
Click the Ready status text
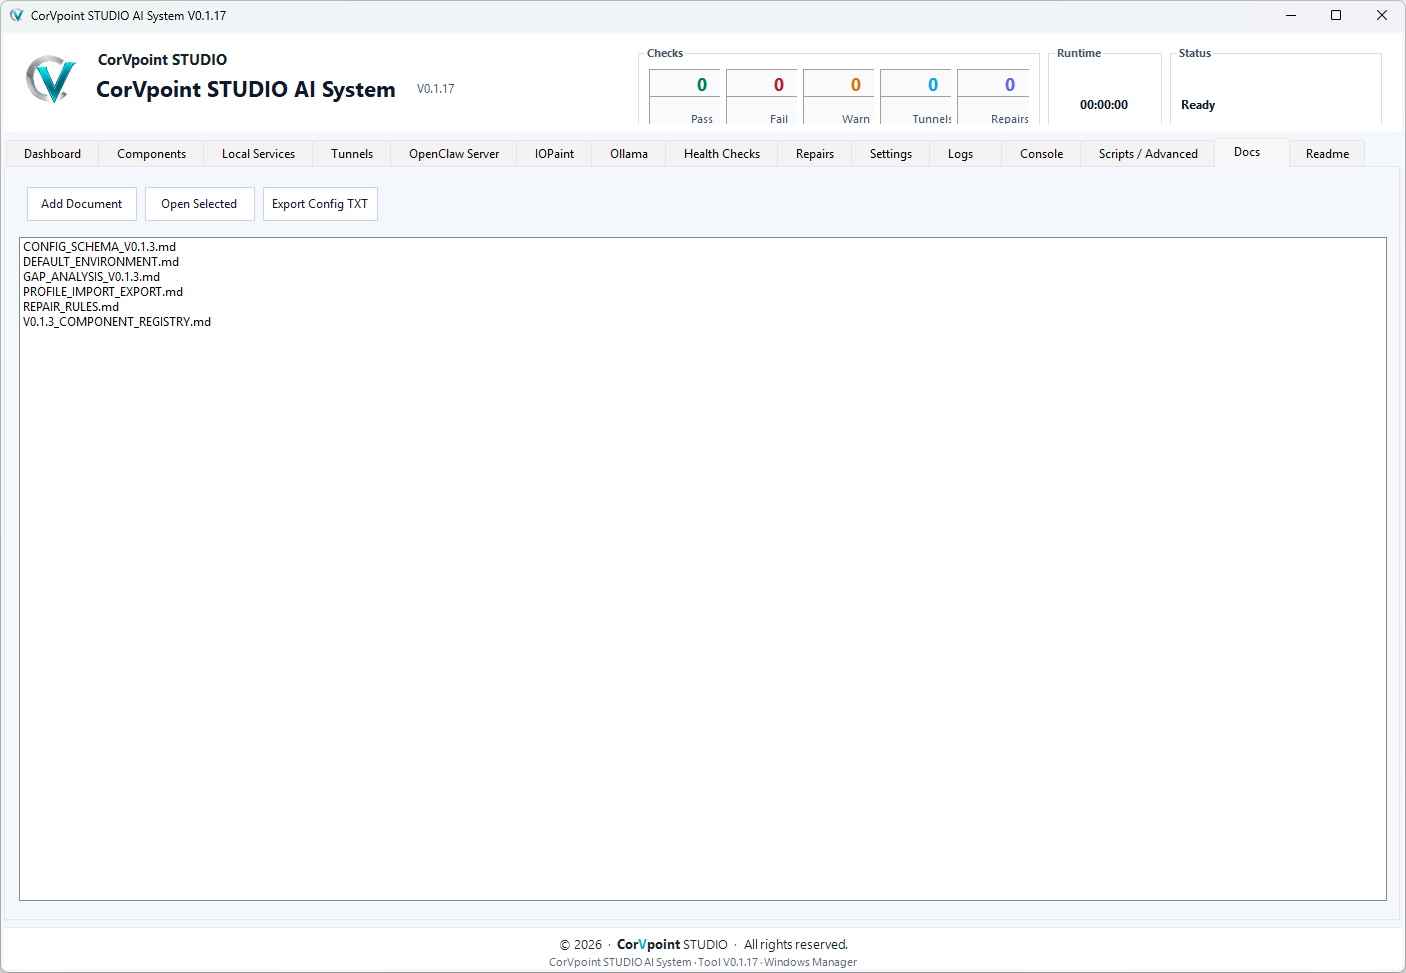[1198, 105]
